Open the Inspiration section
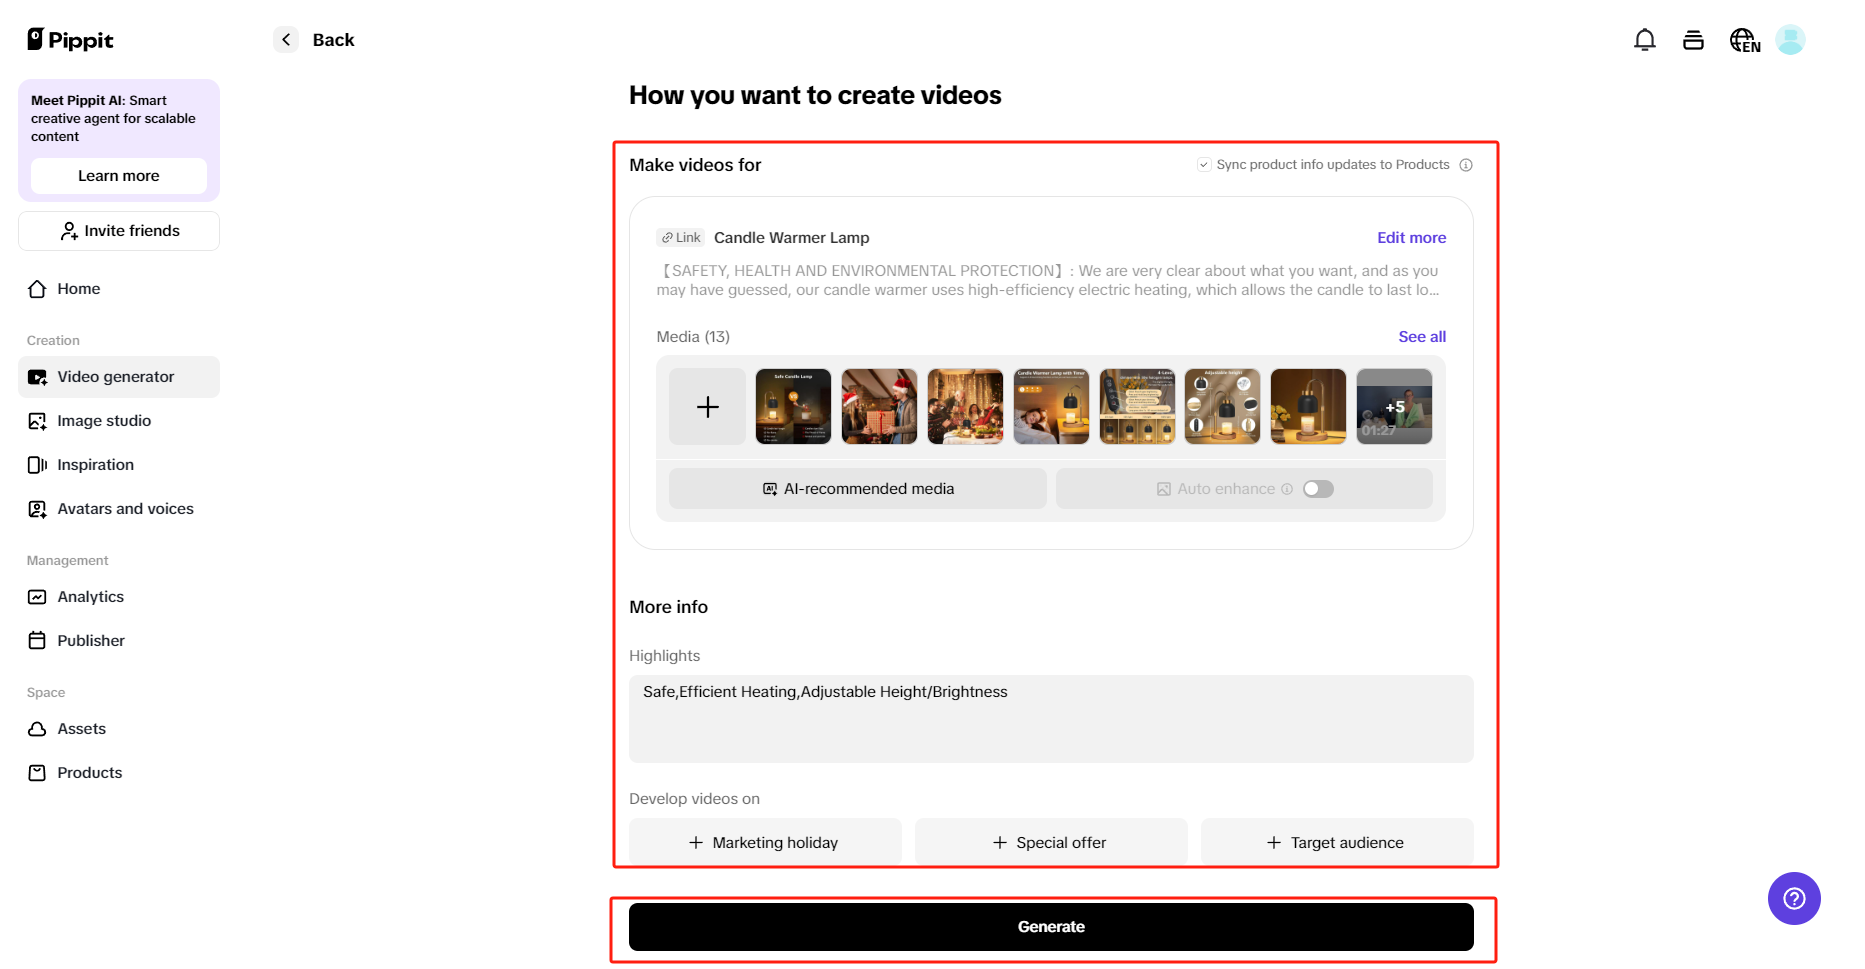 (x=119, y=465)
